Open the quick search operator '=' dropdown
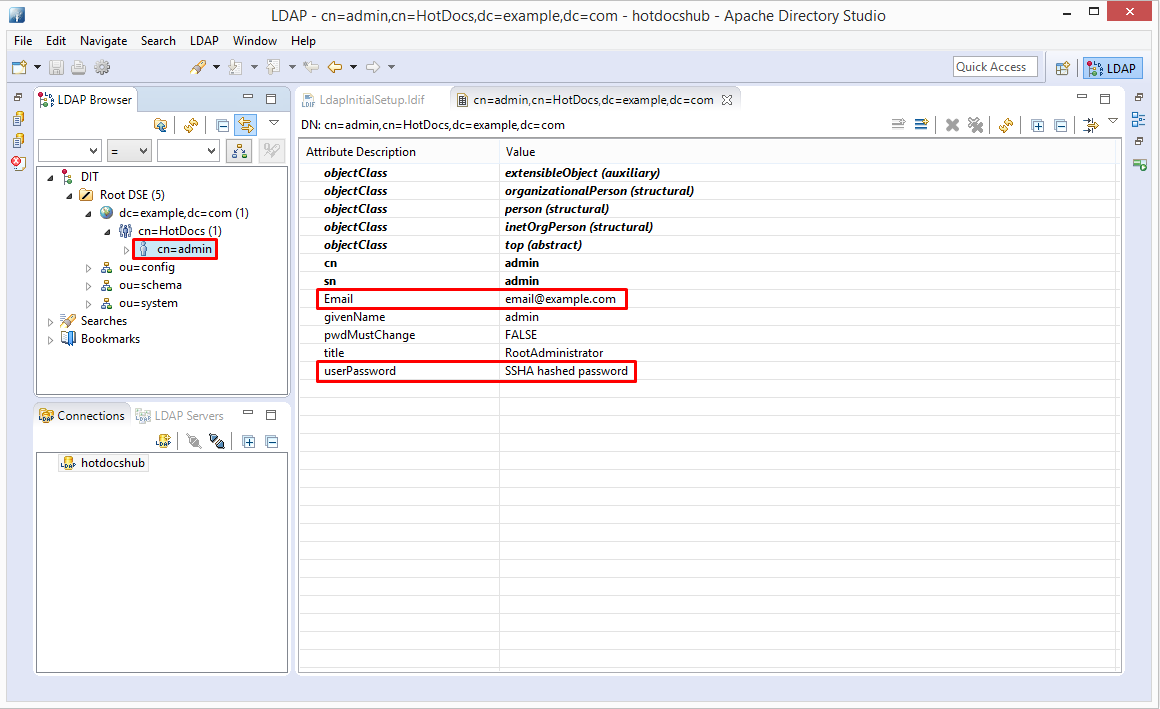 [129, 151]
